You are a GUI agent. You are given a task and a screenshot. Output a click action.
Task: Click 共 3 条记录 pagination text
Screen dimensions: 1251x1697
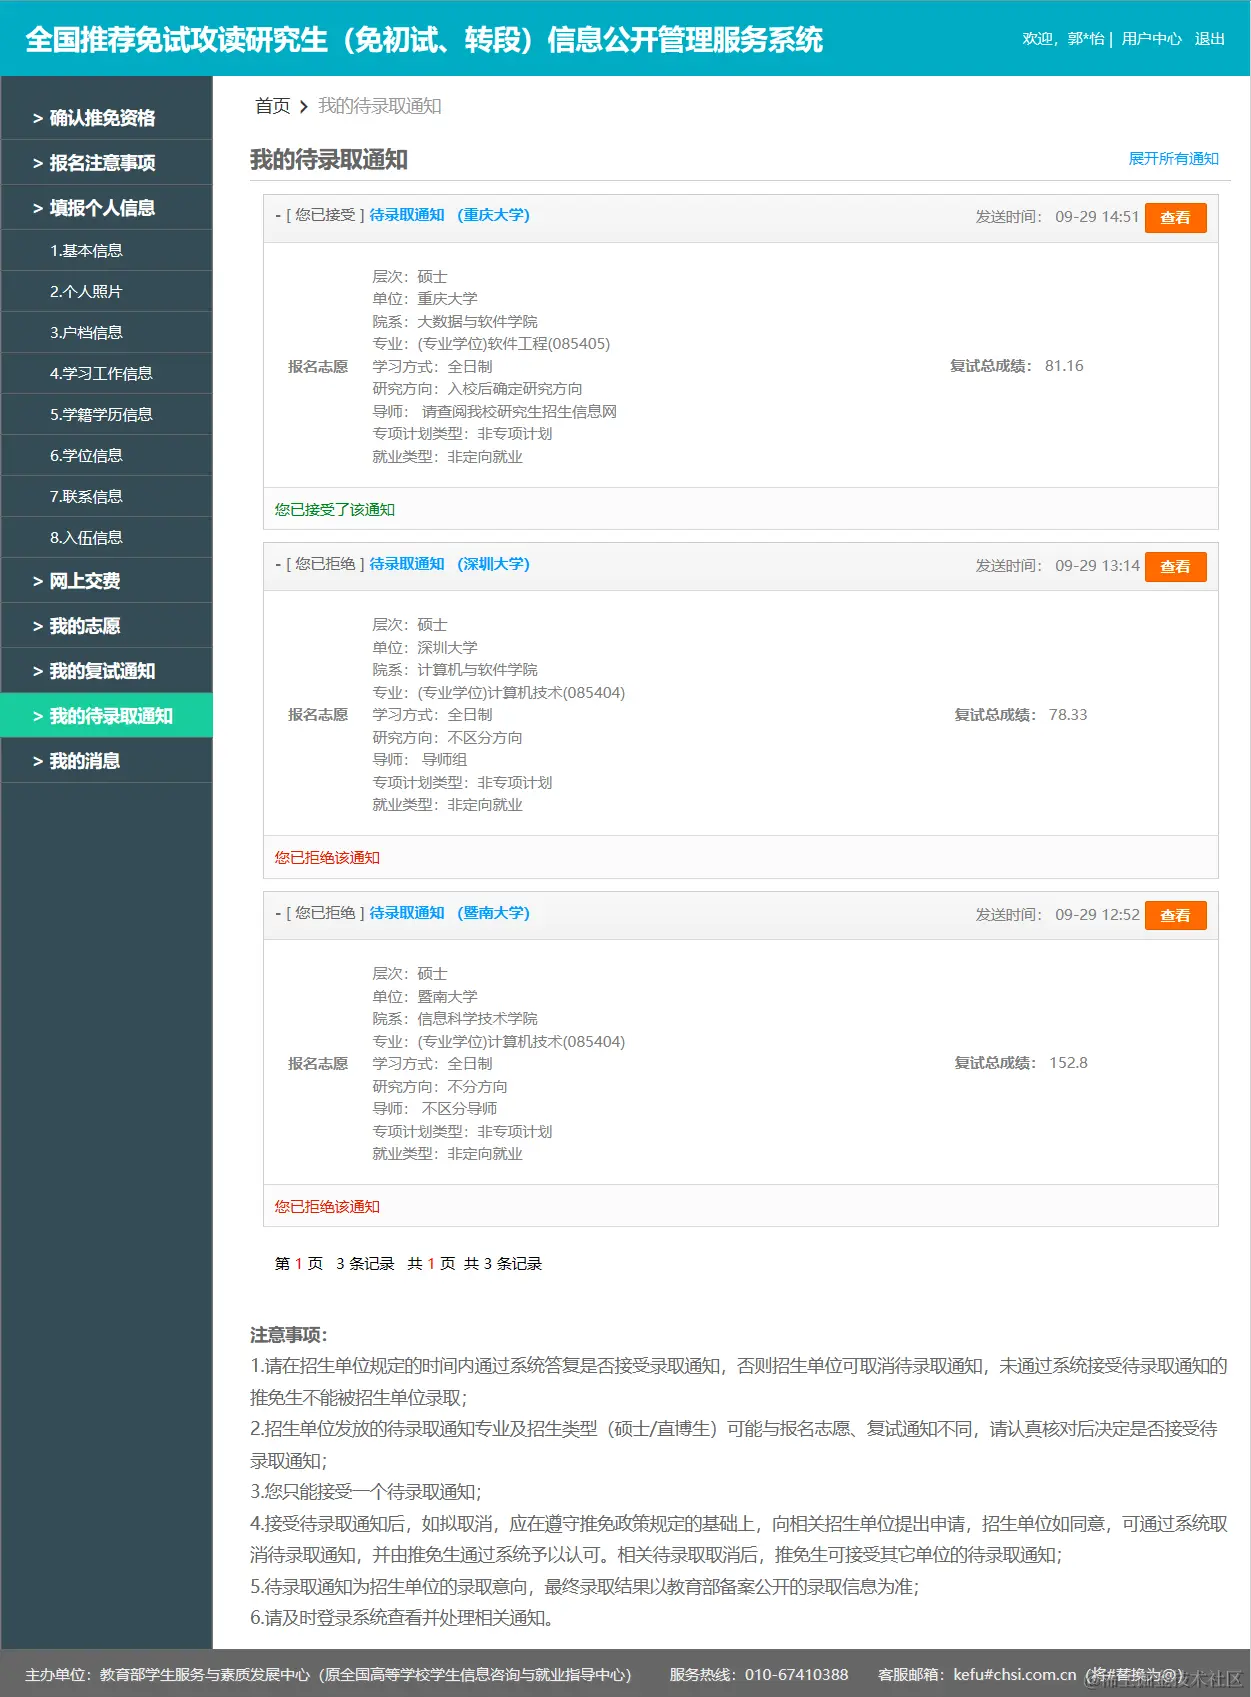click(503, 1264)
